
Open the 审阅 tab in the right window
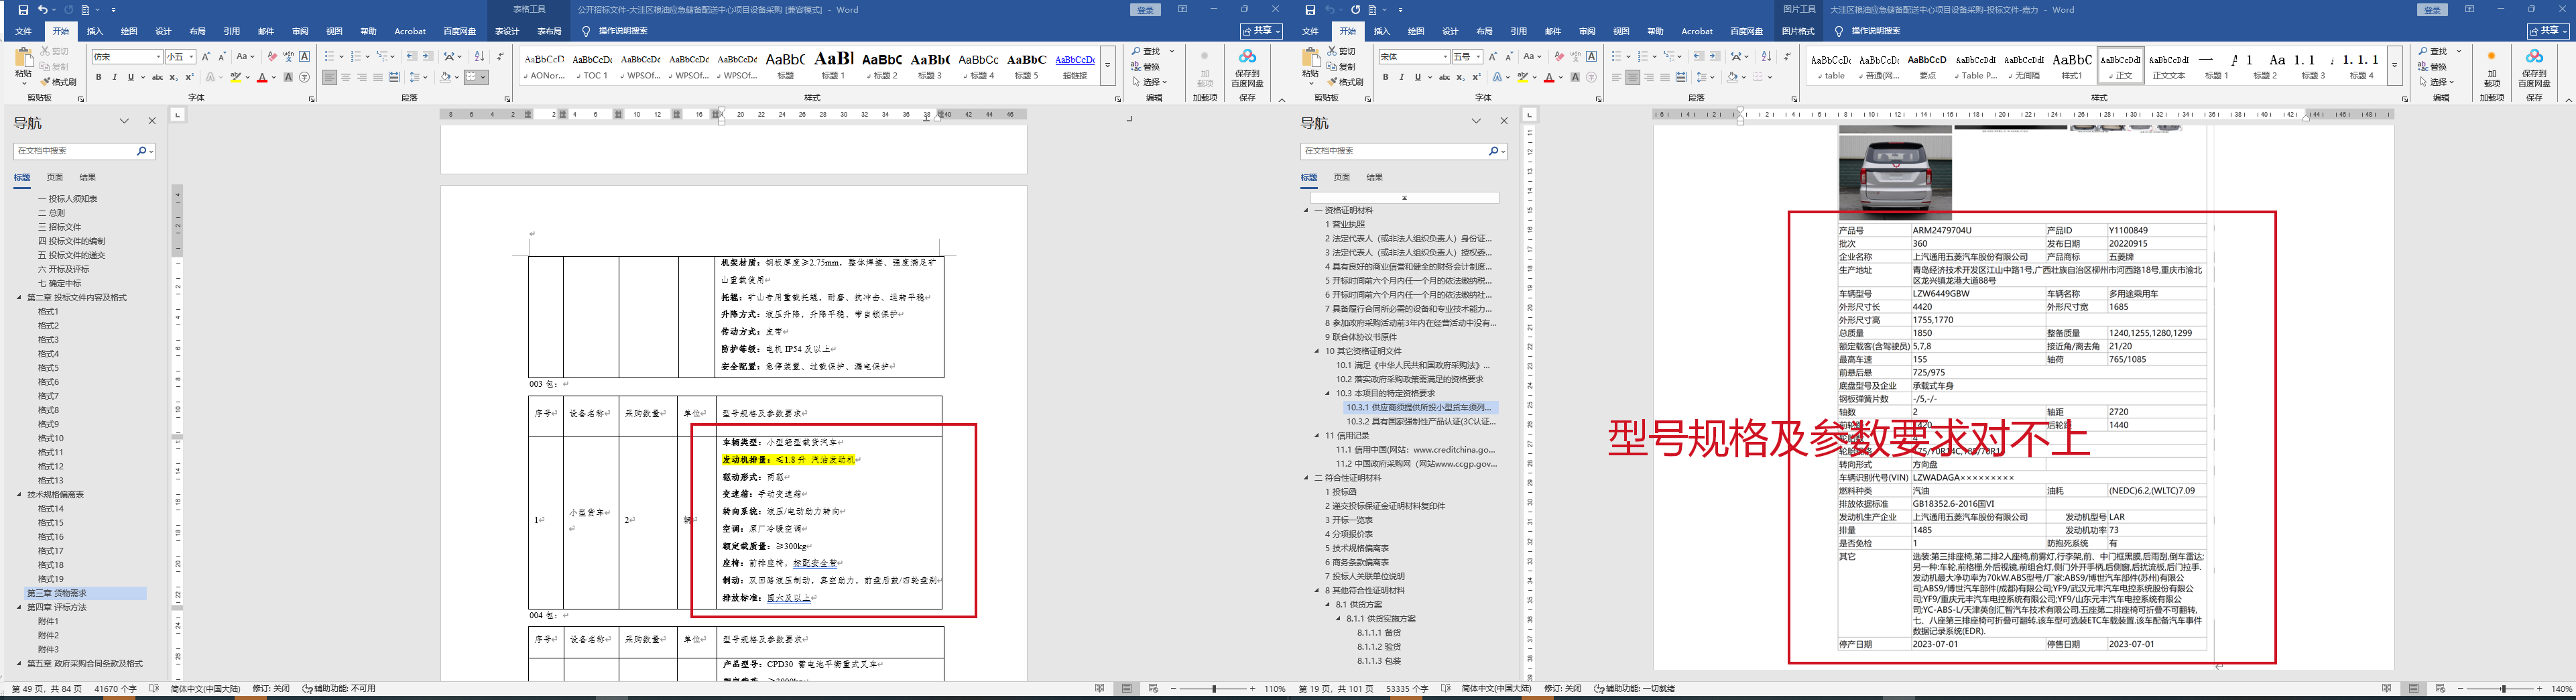click(x=1587, y=31)
